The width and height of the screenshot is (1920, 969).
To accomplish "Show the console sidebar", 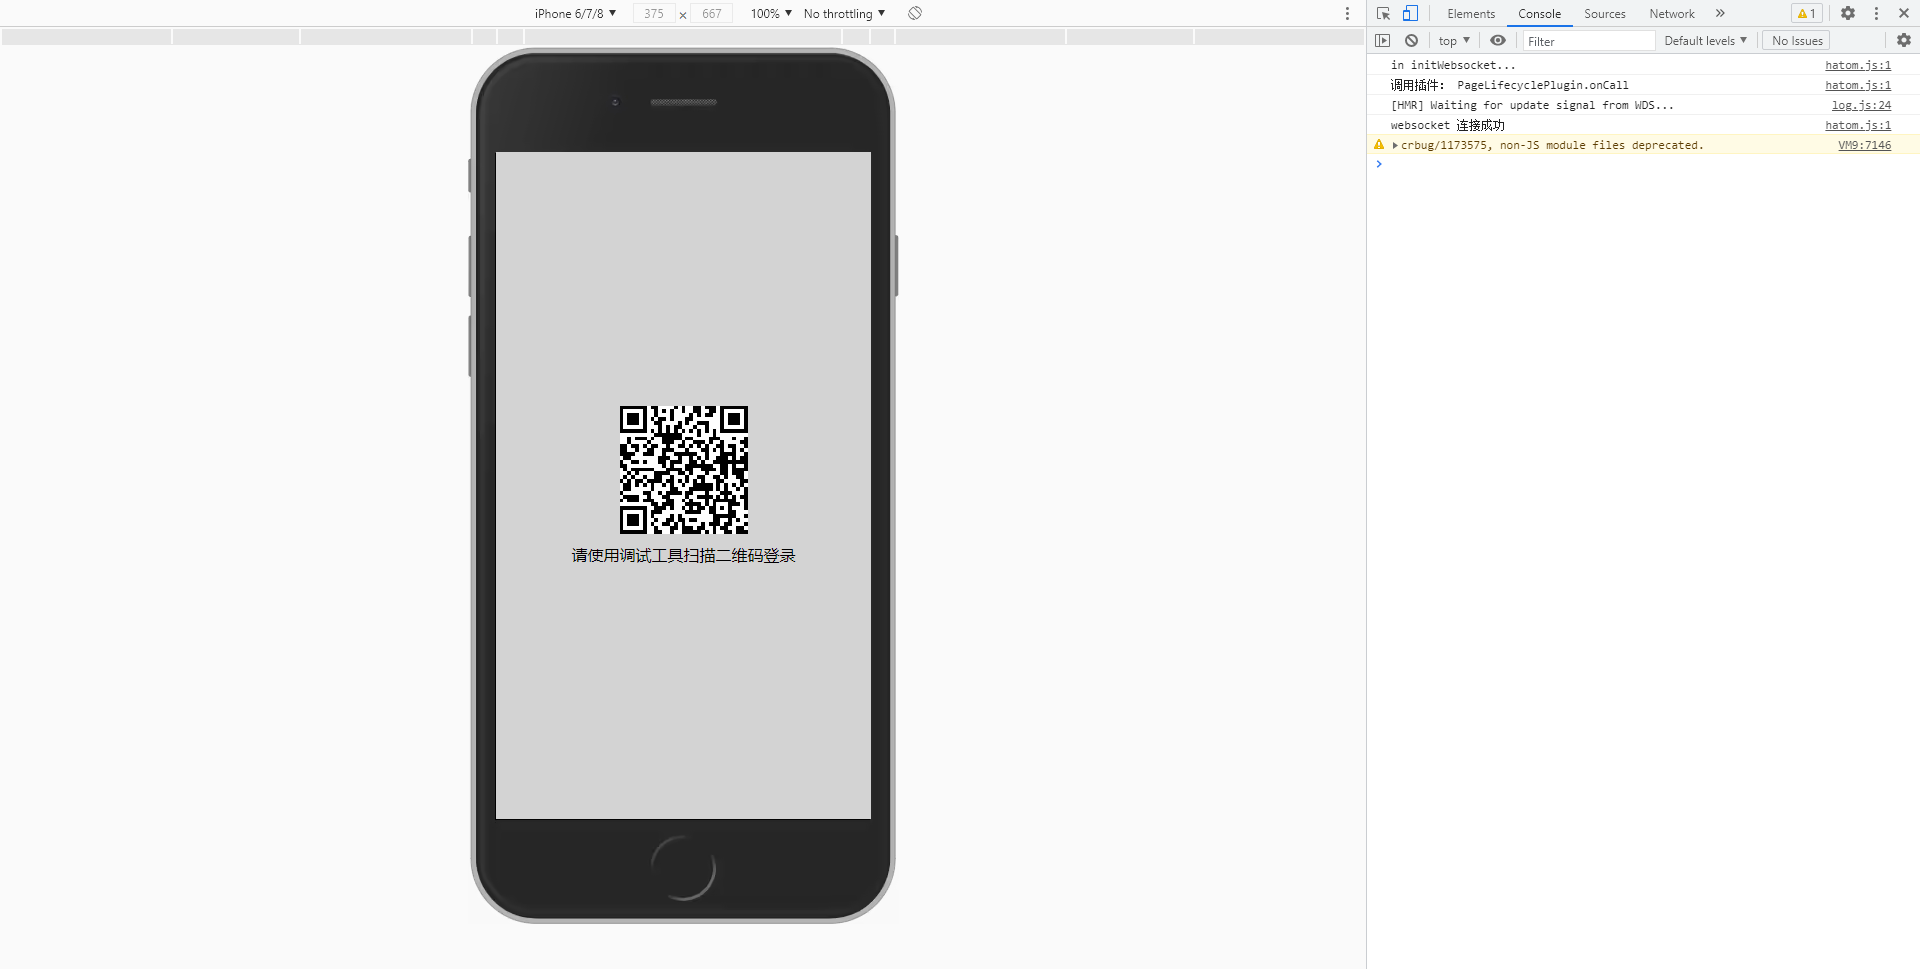I will pyautogui.click(x=1382, y=40).
